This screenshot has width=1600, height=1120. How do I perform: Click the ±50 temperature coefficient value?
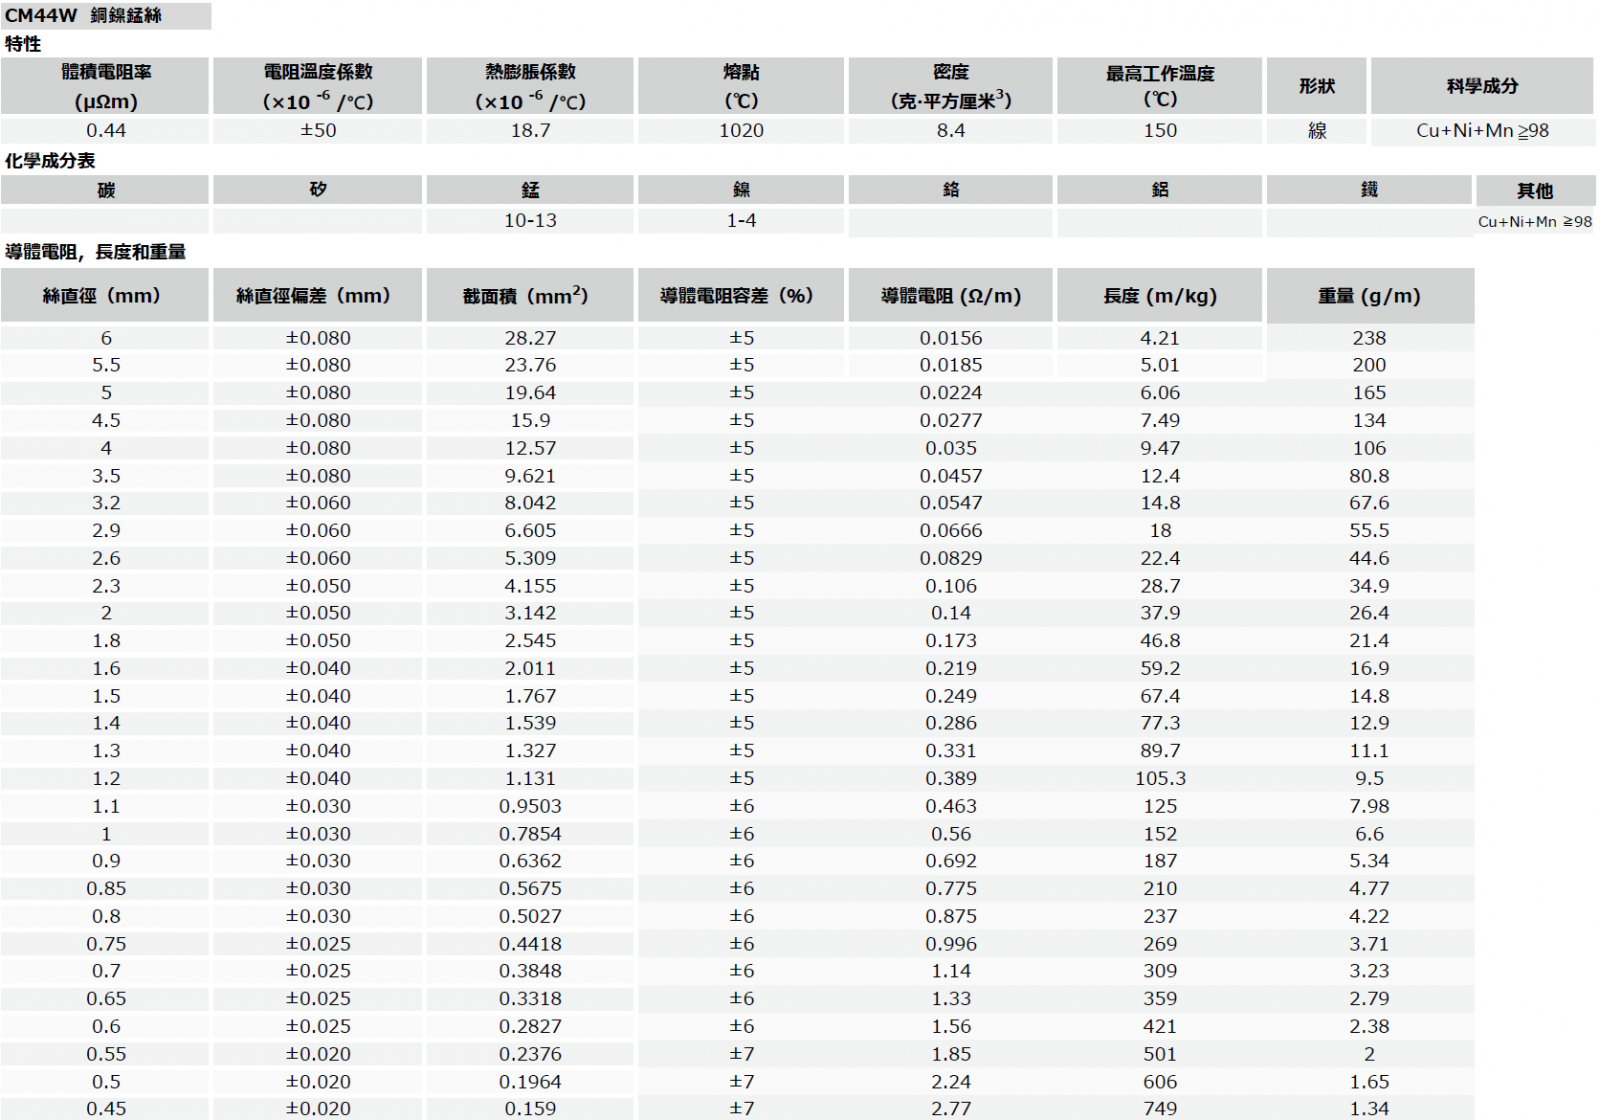point(318,130)
